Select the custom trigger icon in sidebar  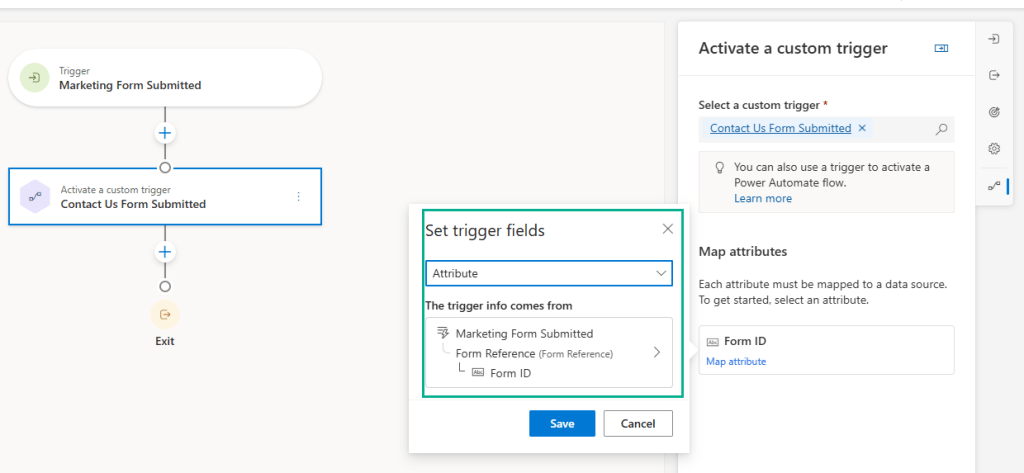pyautogui.click(x=994, y=186)
